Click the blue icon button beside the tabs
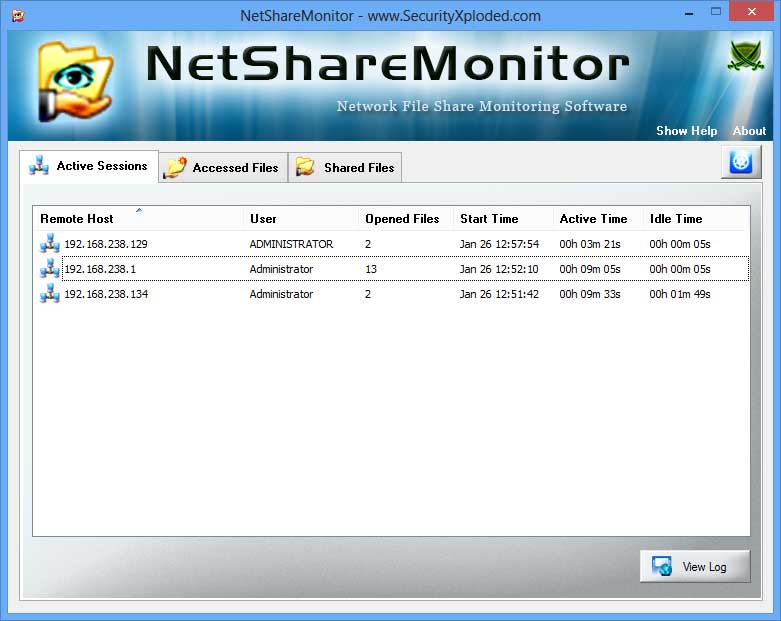Image resolution: width=781 pixels, height=621 pixels. [741, 162]
